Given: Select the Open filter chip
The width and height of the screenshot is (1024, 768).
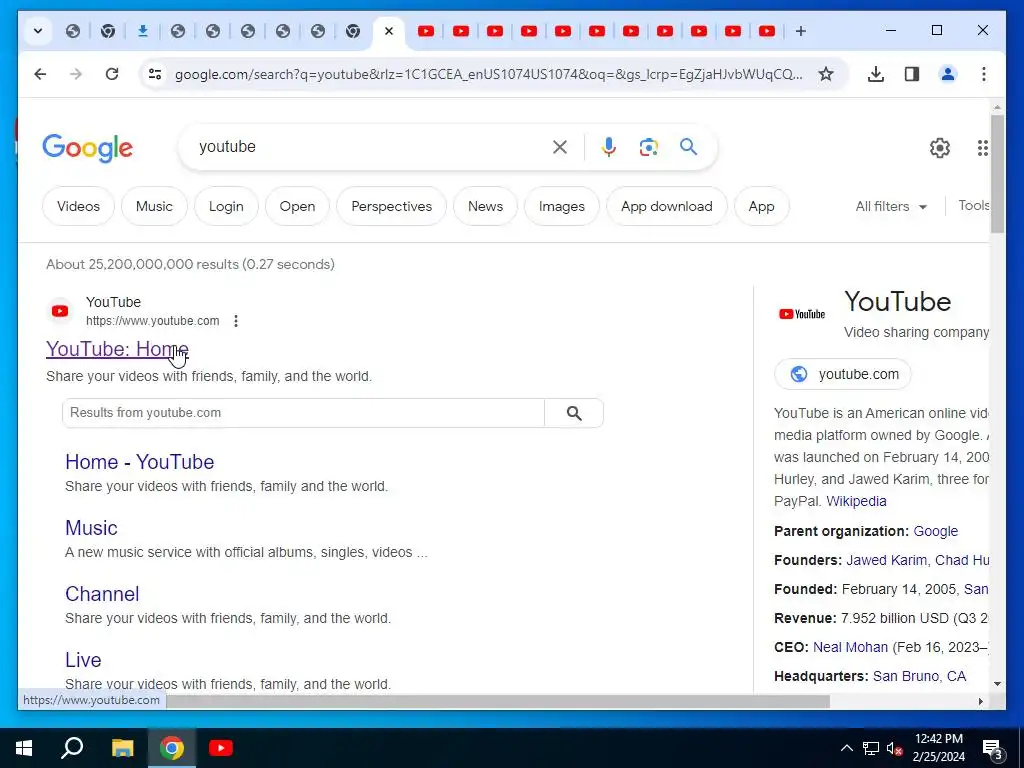Looking at the screenshot, I should (297, 206).
